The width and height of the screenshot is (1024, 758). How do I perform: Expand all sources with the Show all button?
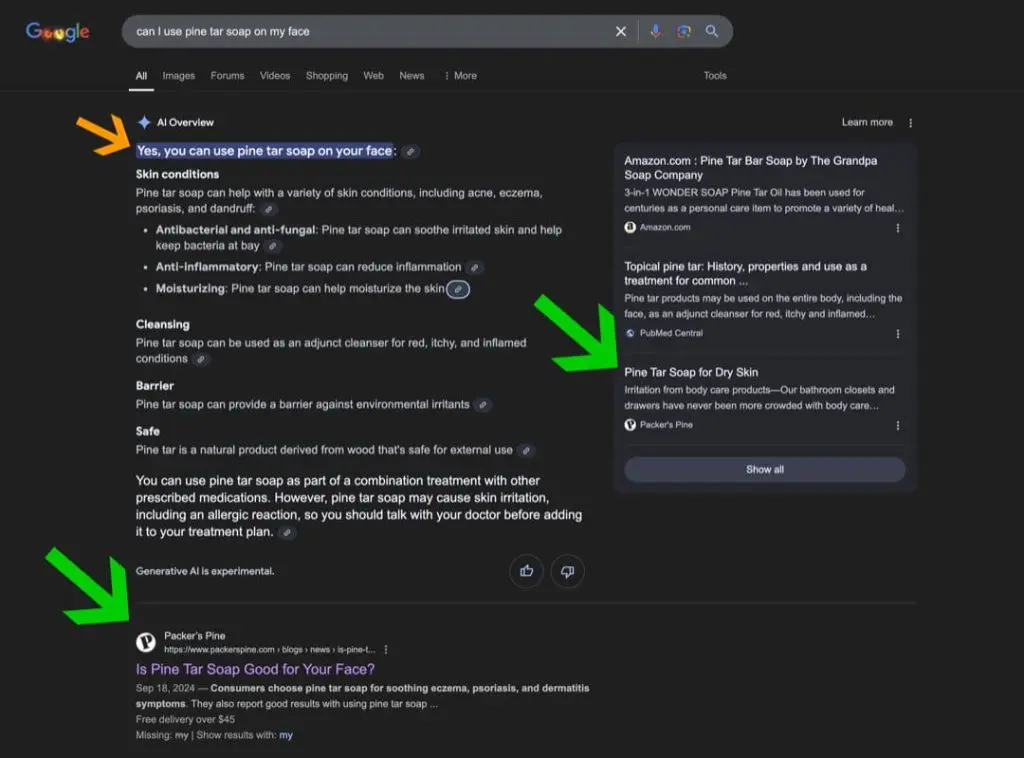pos(764,469)
